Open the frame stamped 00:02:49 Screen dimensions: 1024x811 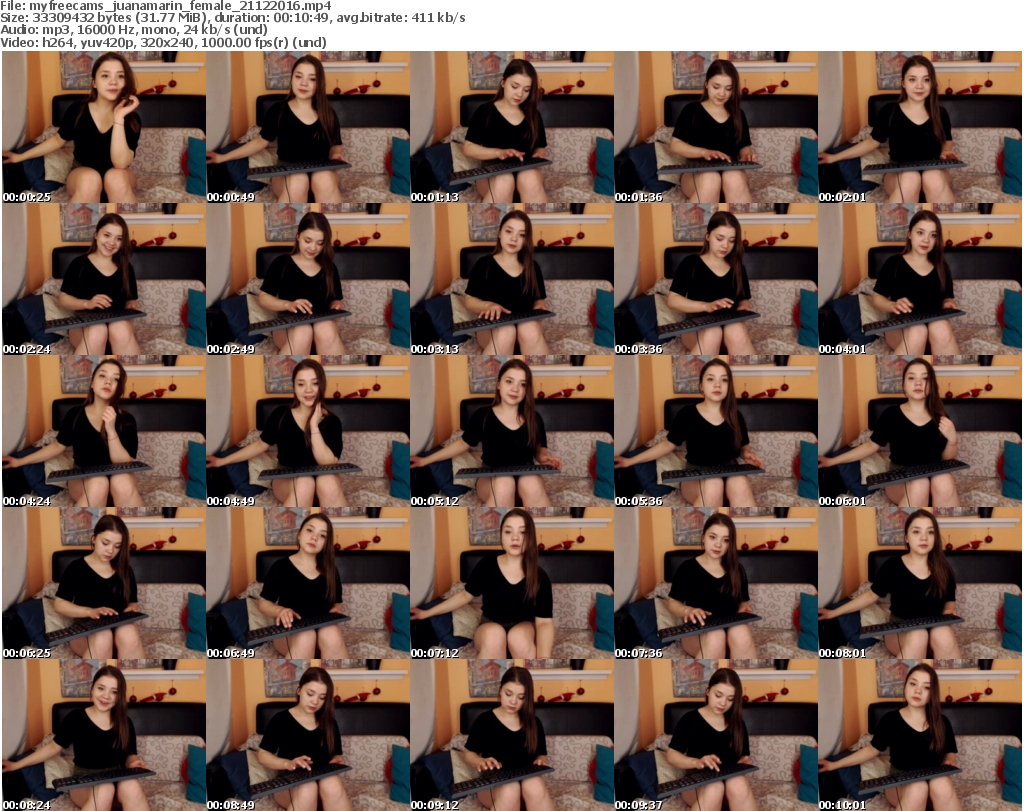tap(308, 279)
